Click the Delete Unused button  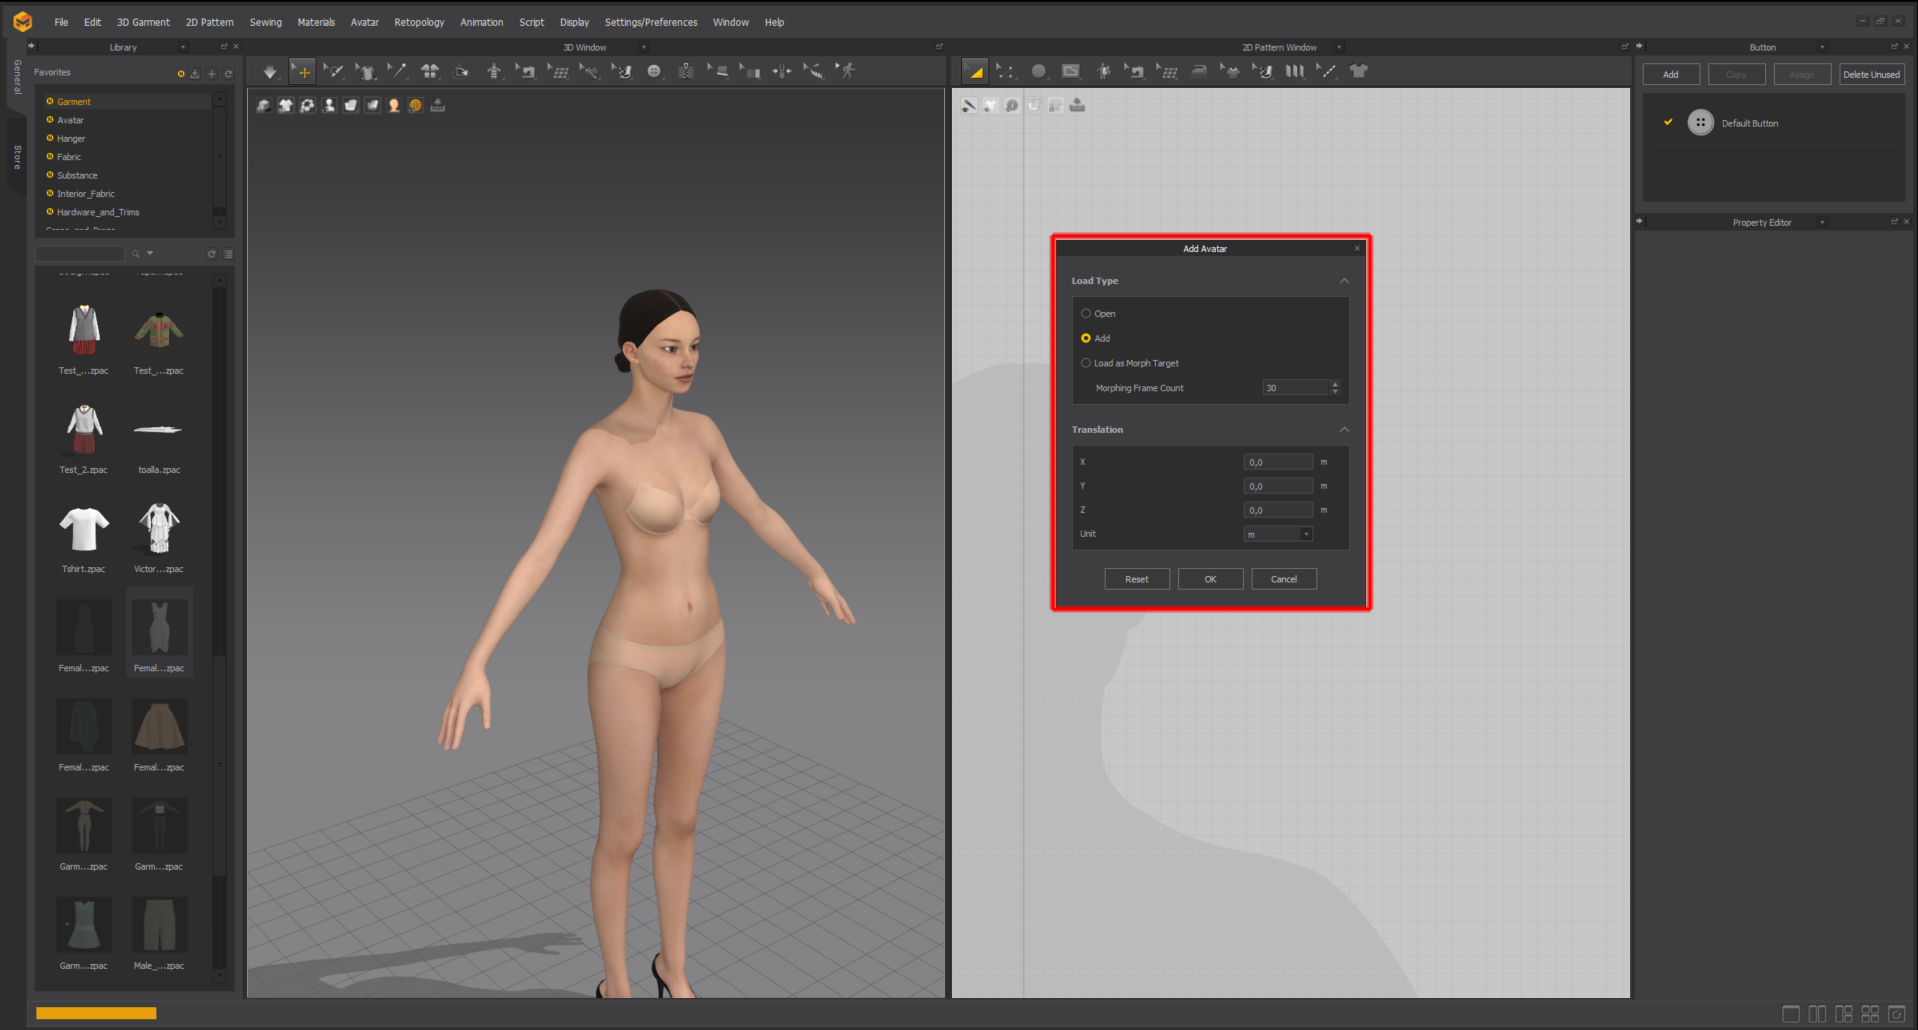(x=1871, y=75)
